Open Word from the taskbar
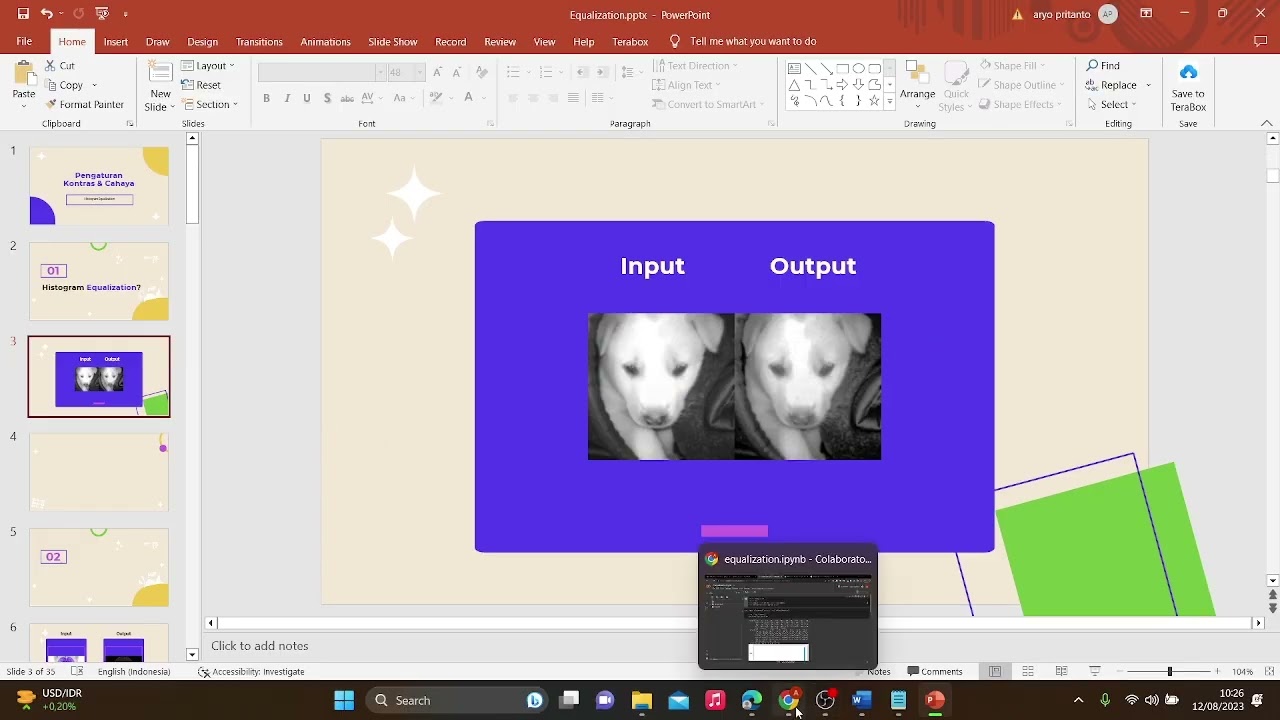1280x720 pixels. click(x=861, y=700)
